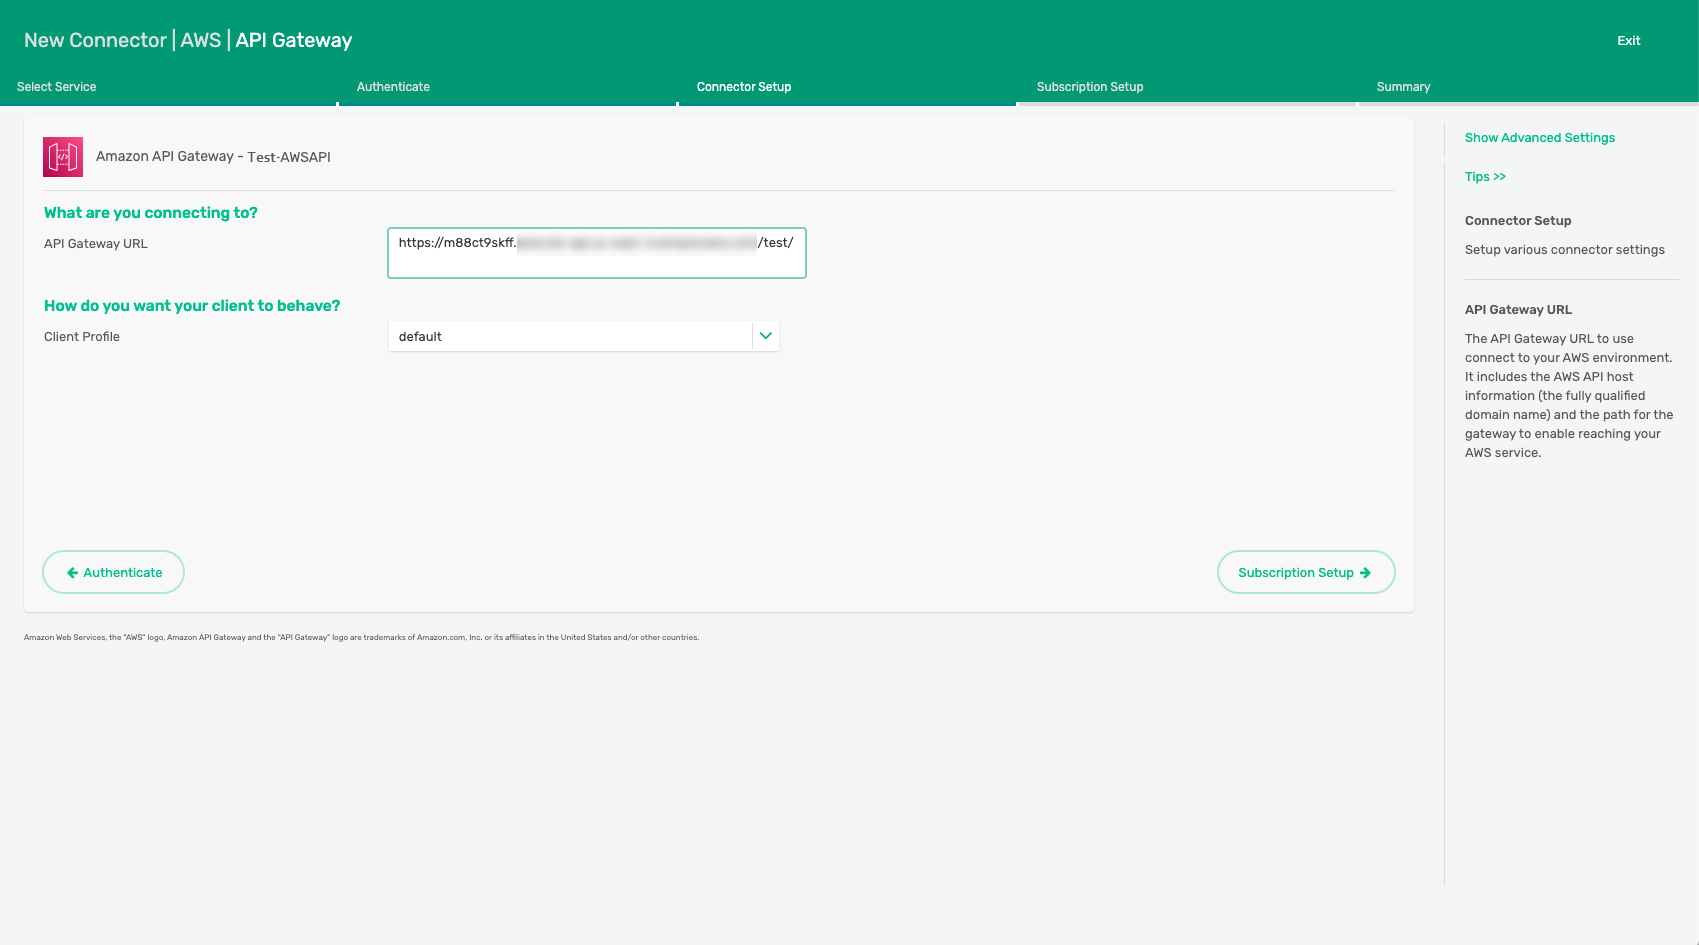Click Show Advanced Settings link

pos(1539,138)
